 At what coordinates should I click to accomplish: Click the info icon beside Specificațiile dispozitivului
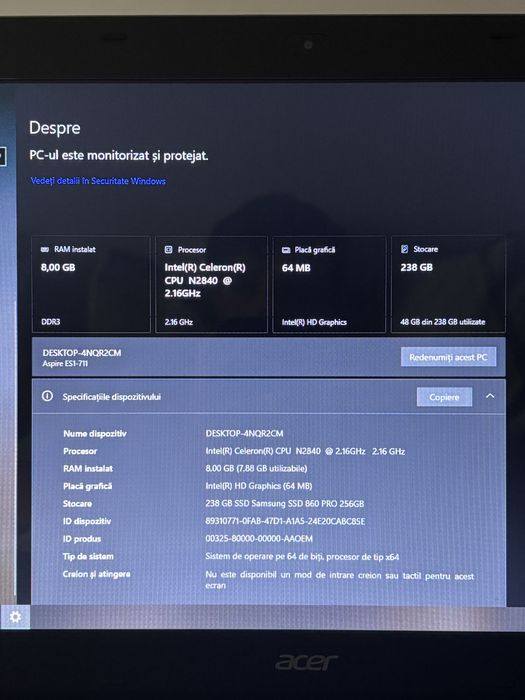(x=47, y=396)
